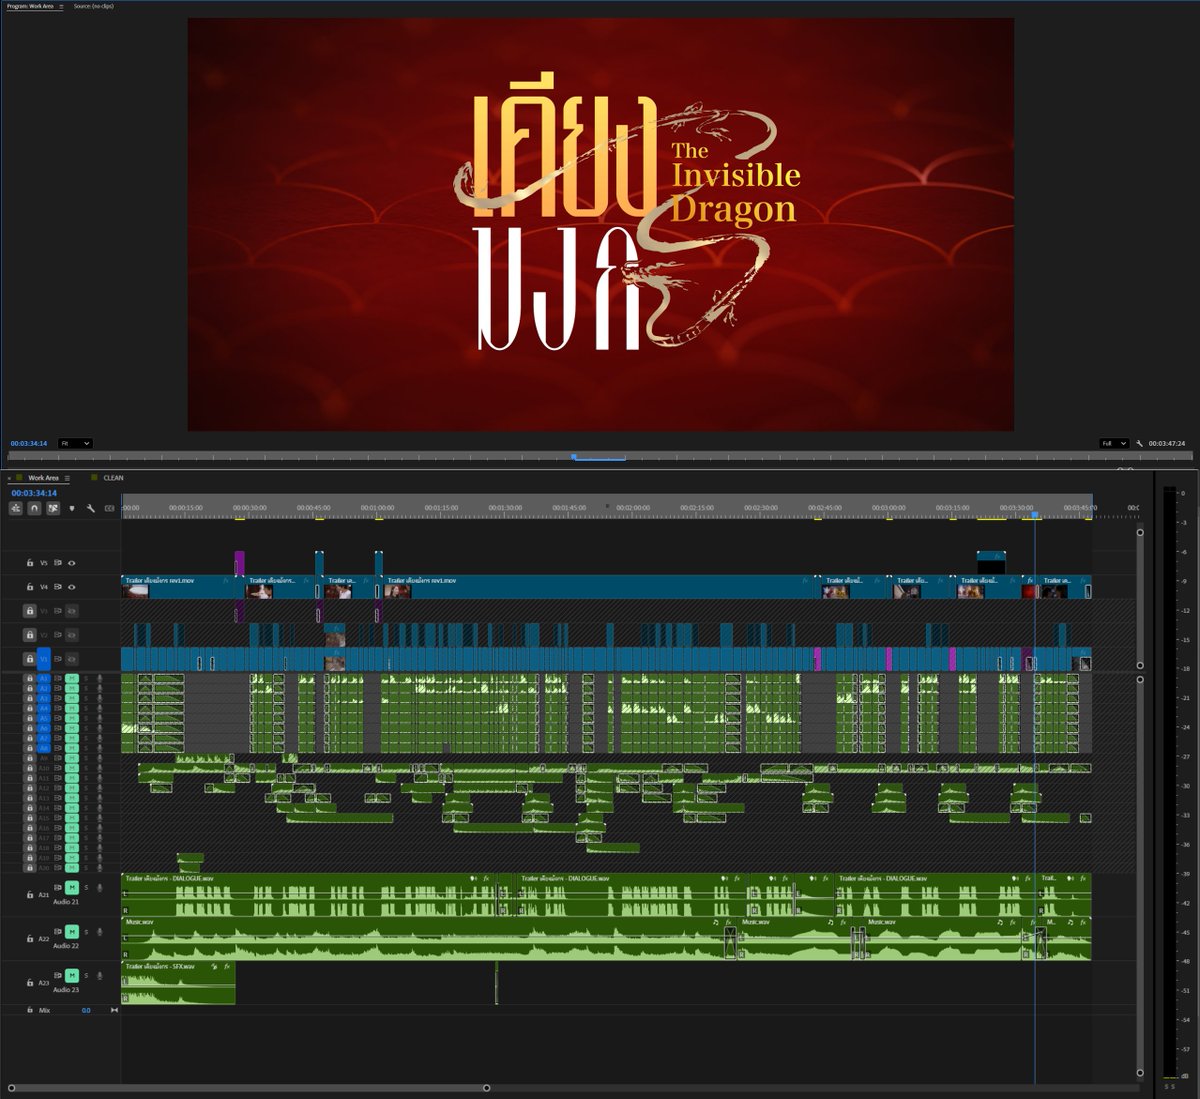
Task: Click the Mix track volume value 0.0
Action: tap(86, 1010)
